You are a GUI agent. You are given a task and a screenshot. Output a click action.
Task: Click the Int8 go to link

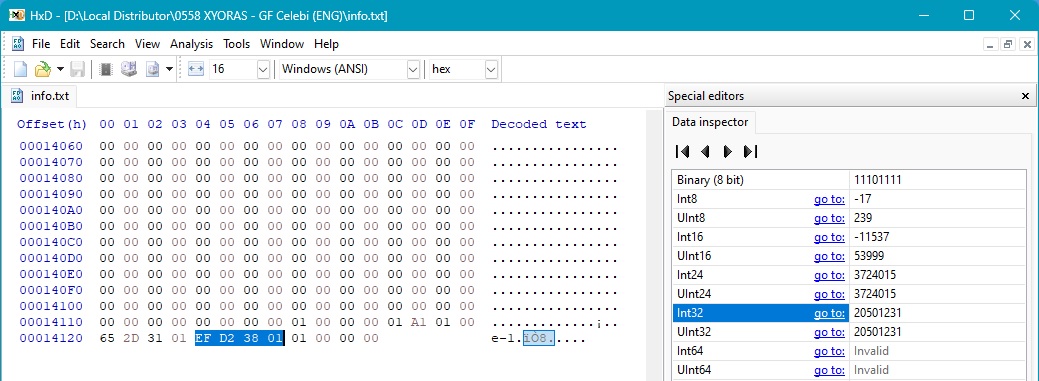pos(829,199)
